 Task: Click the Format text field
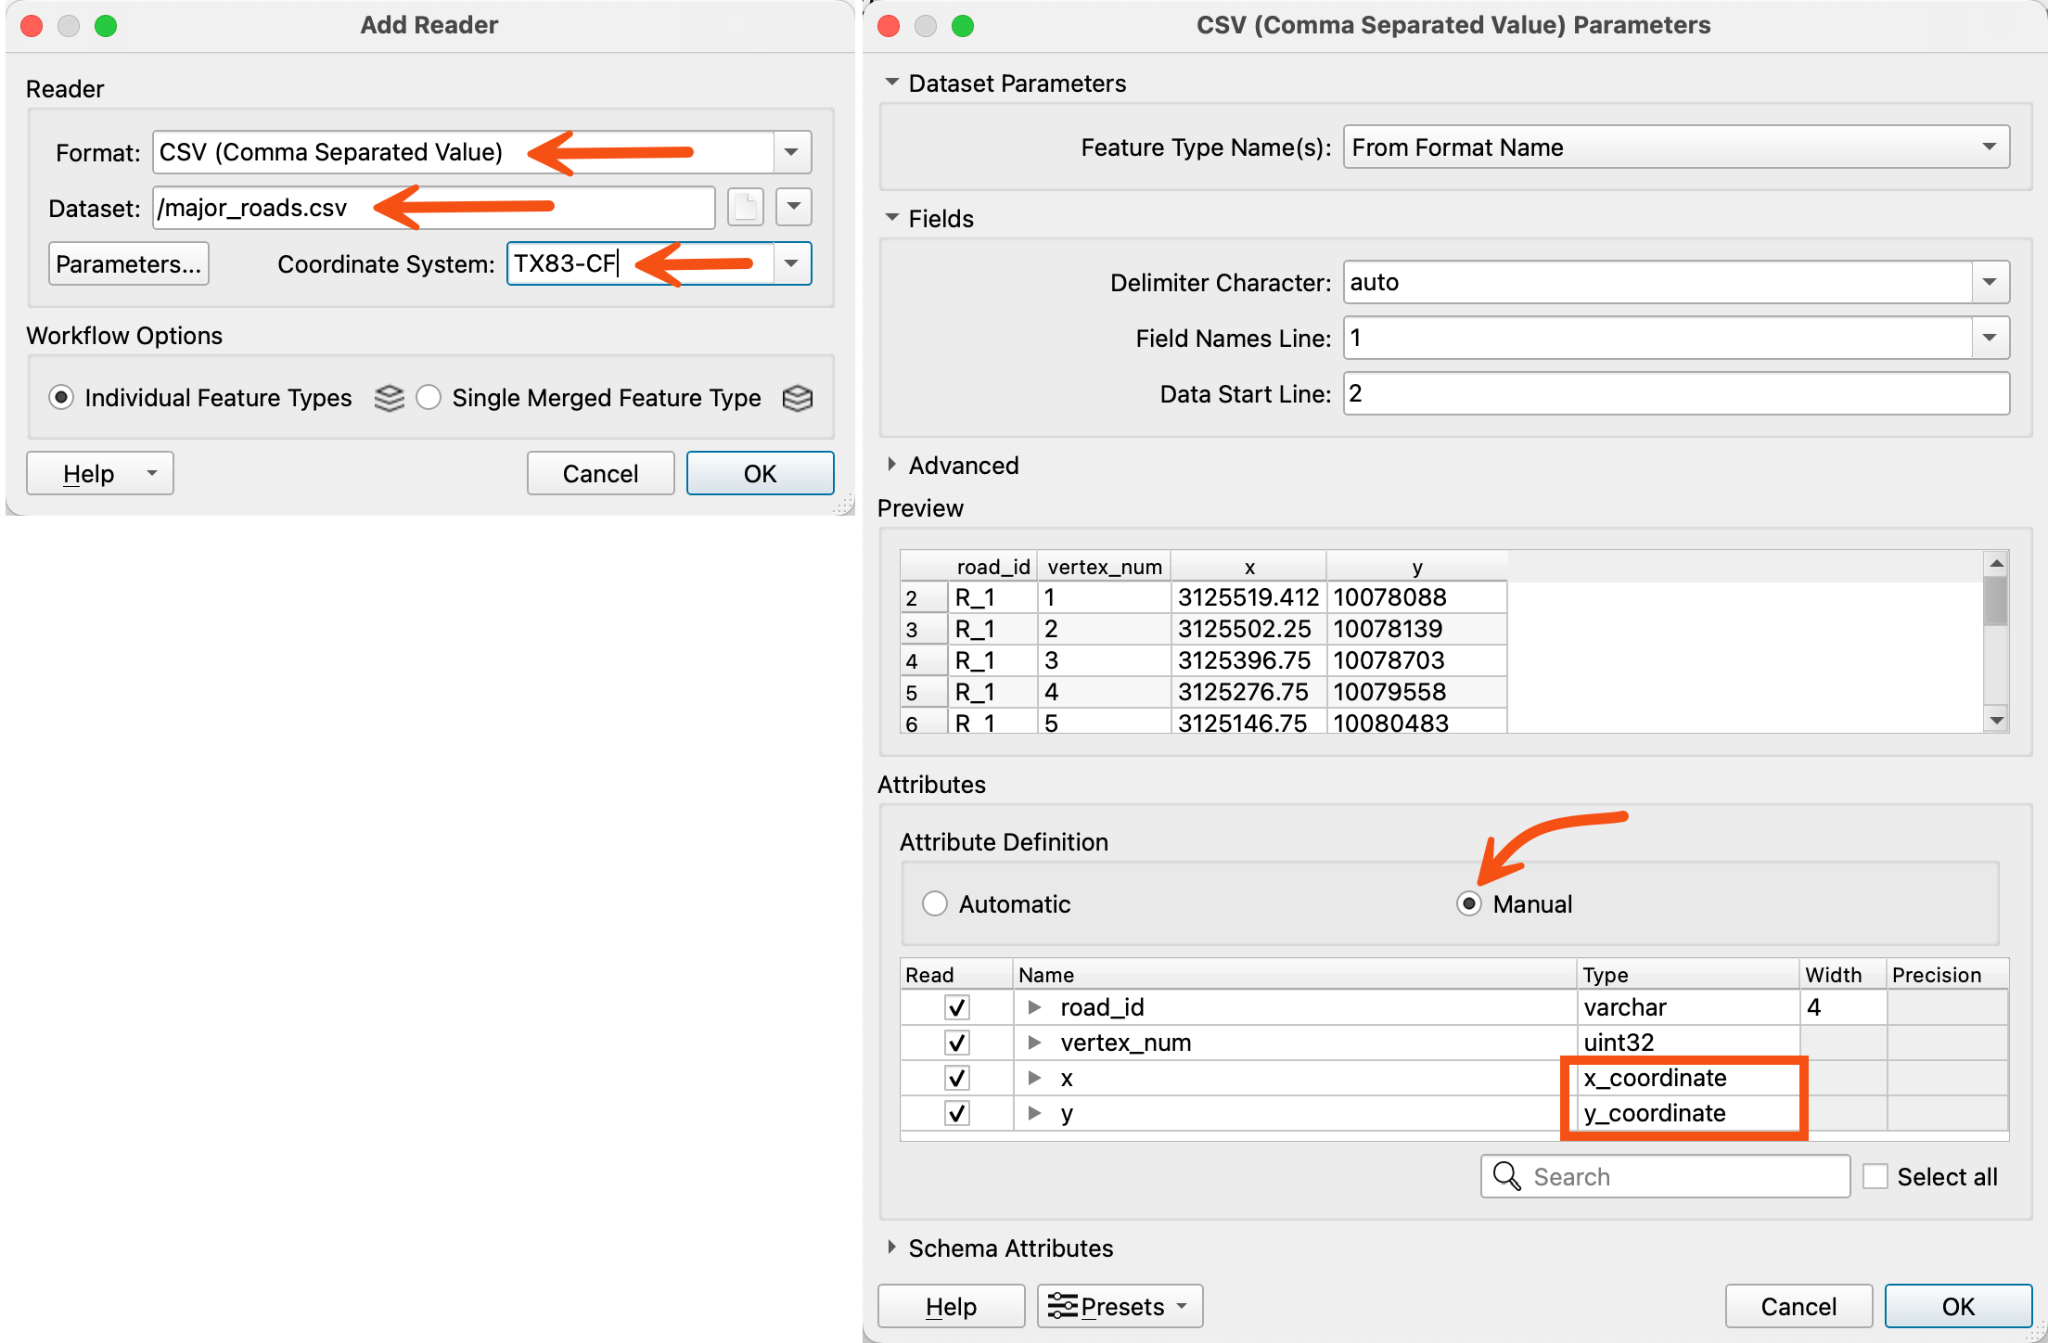[463, 152]
